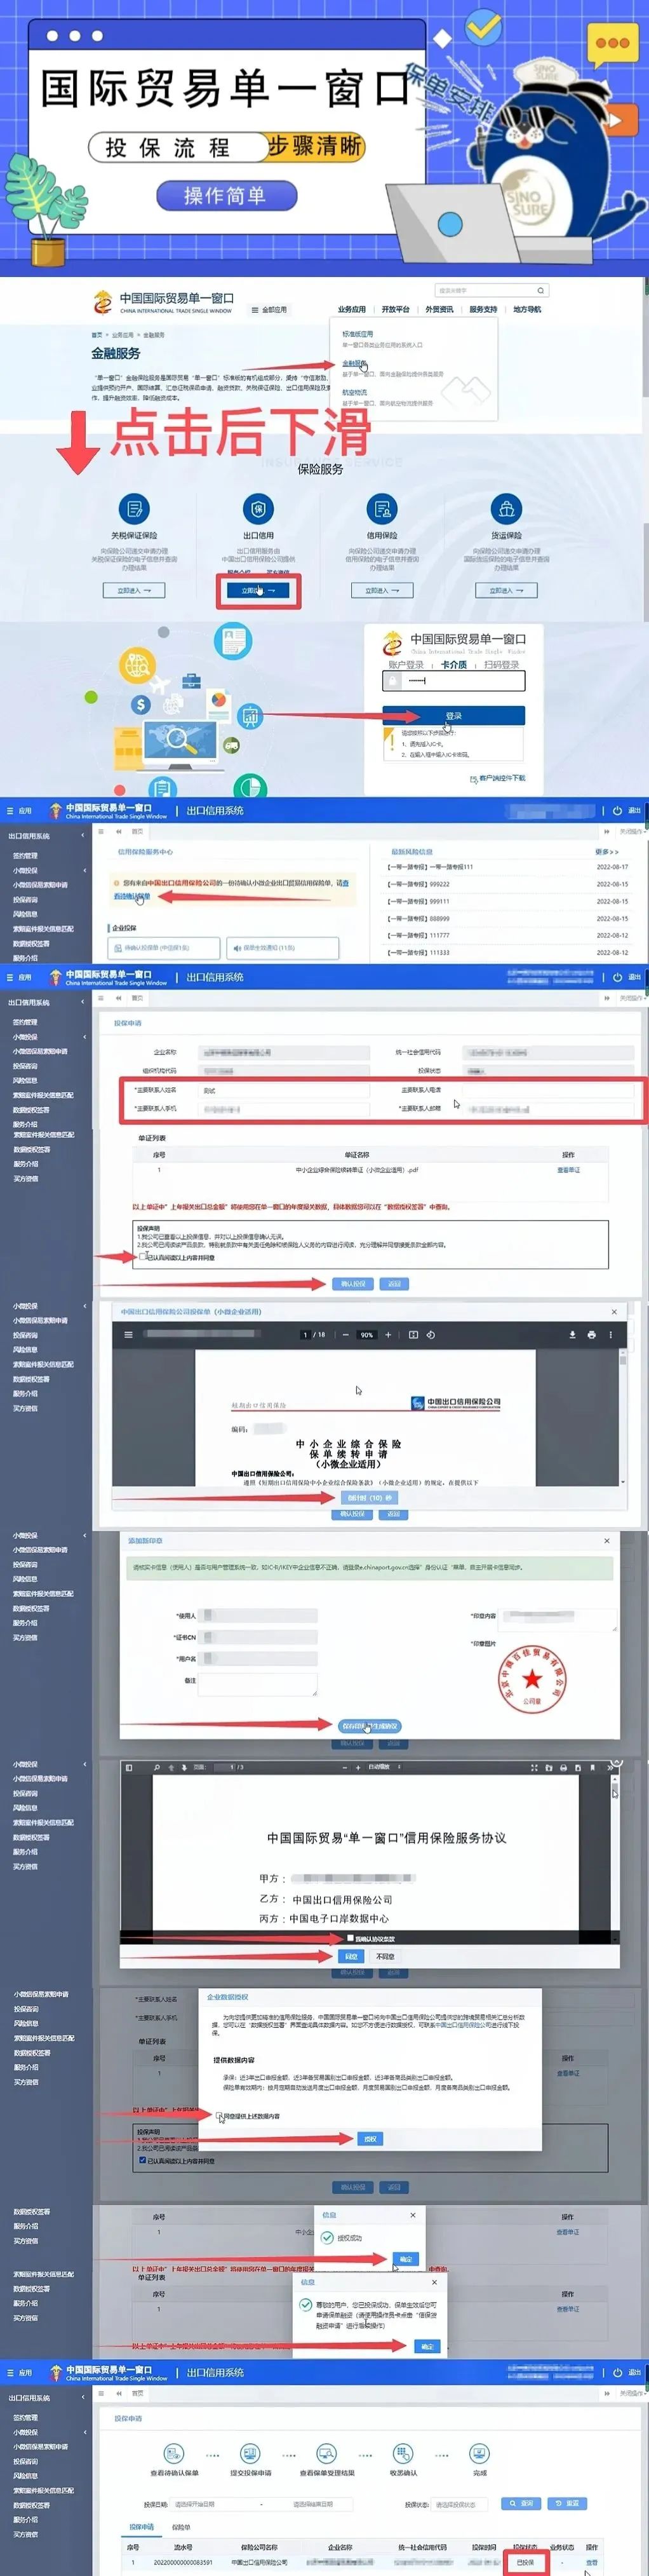Switch to the 卡介质 login tab
The image size is (649, 2576).
tap(454, 665)
